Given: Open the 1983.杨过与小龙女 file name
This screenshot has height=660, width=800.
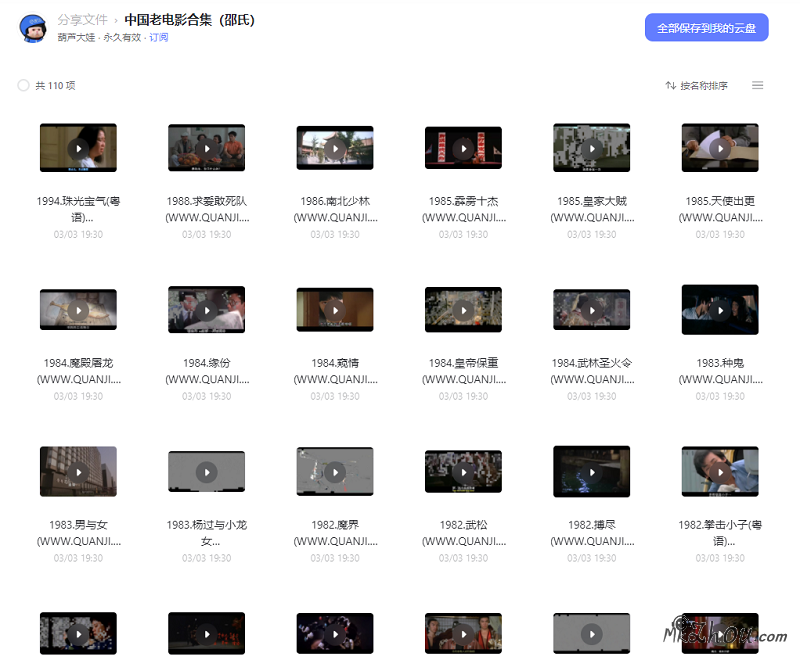Looking at the screenshot, I should [207, 532].
